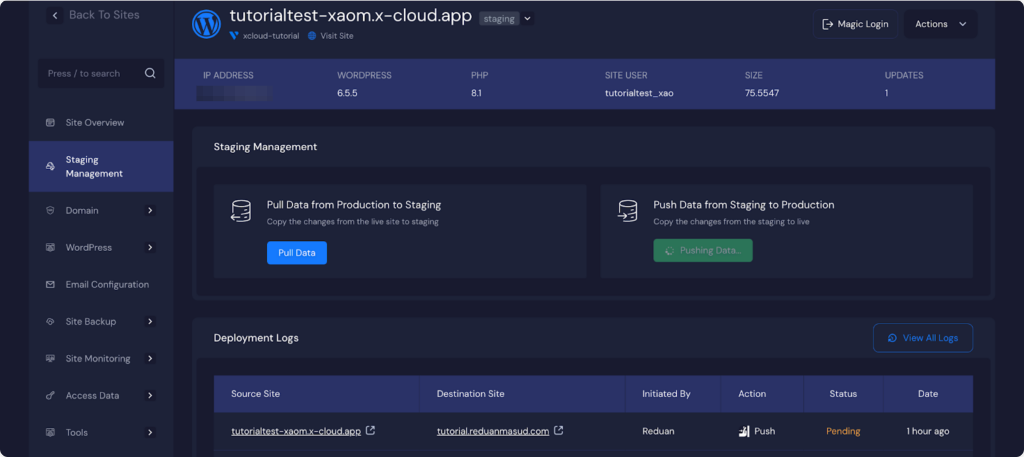The image size is (1024, 457).
Task: Open the Domain menu item
Action: (101, 210)
